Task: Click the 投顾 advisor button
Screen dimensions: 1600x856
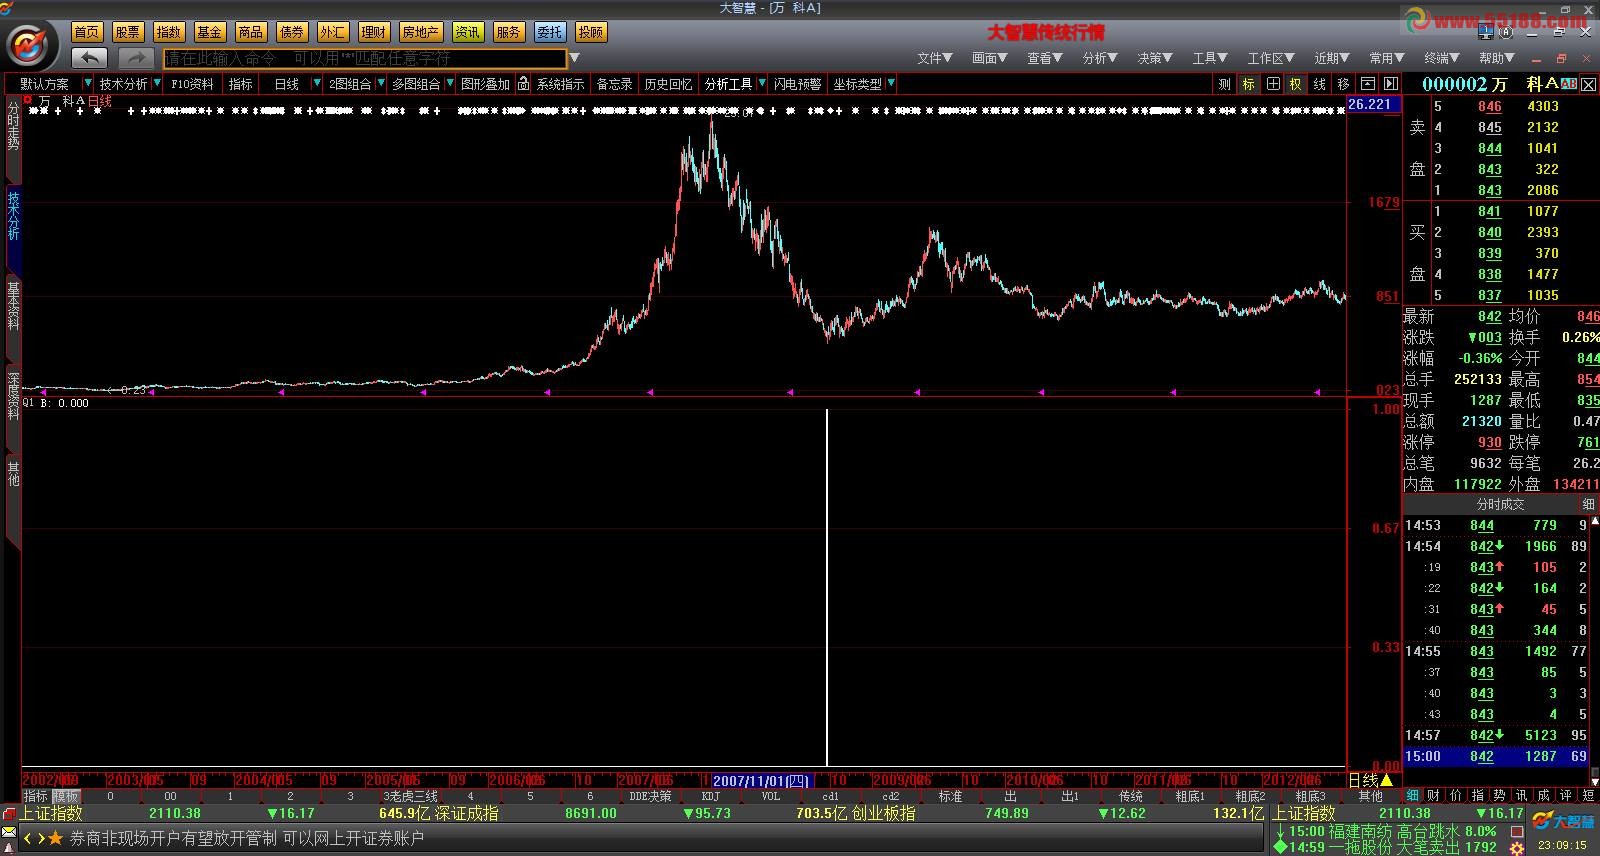Action: [x=591, y=32]
